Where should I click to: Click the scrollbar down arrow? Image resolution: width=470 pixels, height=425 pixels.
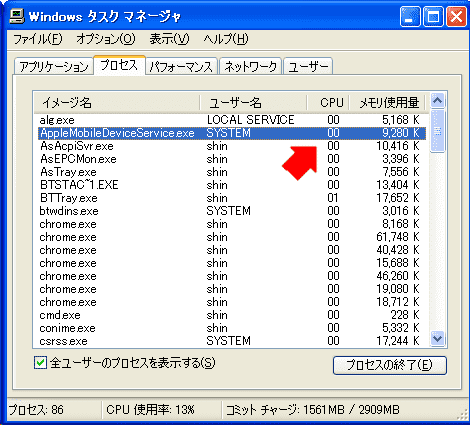[x=437, y=338]
